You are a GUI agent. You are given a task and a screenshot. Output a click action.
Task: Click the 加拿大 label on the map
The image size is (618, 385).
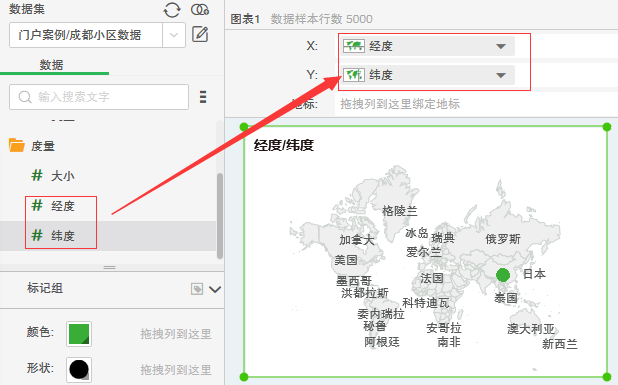click(x=357, y=240)
